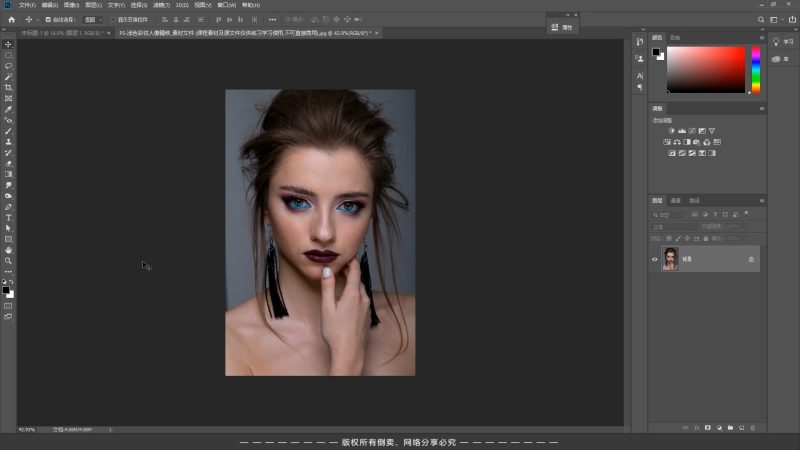Click the foreground color swatch in Color panel
800x450 pixels.
click(656, 51)
